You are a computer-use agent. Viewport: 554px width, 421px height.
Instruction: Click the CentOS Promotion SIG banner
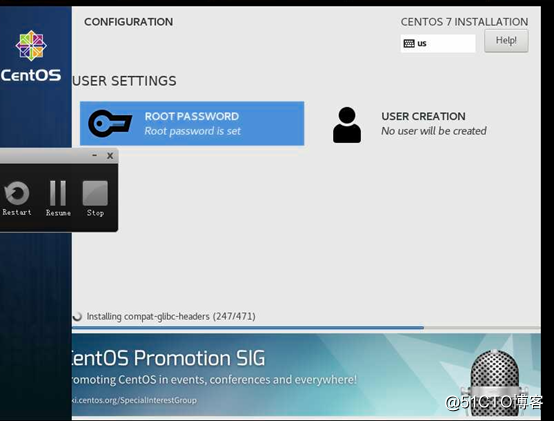306,374
